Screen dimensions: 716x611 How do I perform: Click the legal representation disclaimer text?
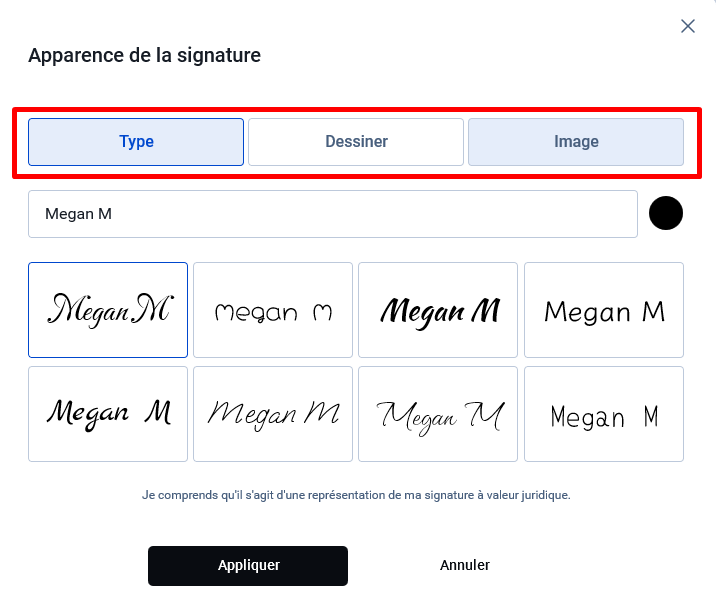[356, 495]
